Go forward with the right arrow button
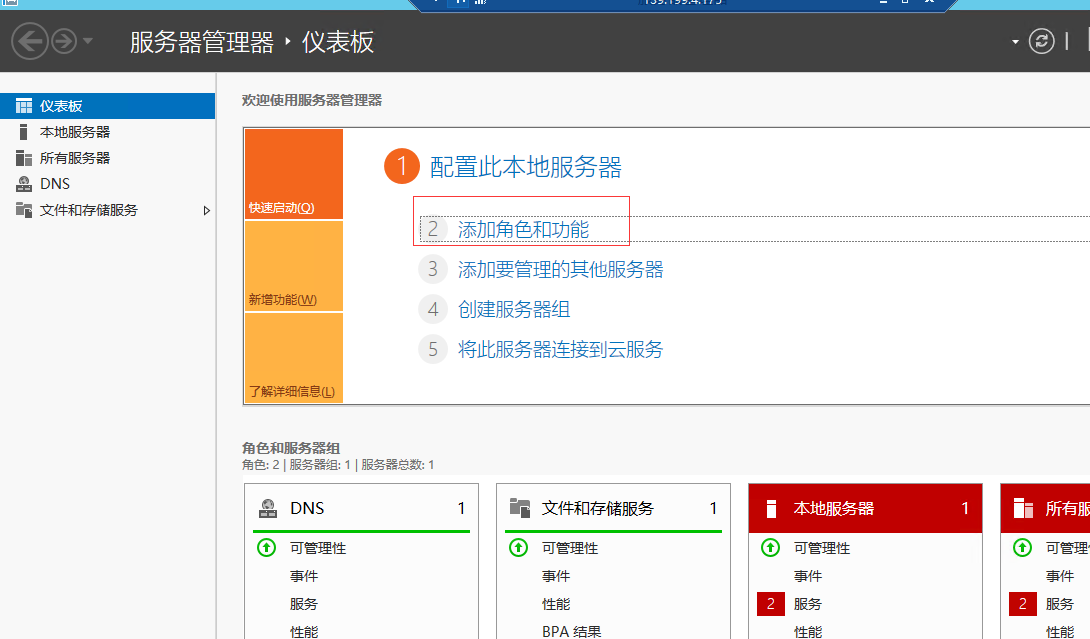Image resolution: width=1090 pixels, height=639 pixels. [x=64, y=41]
